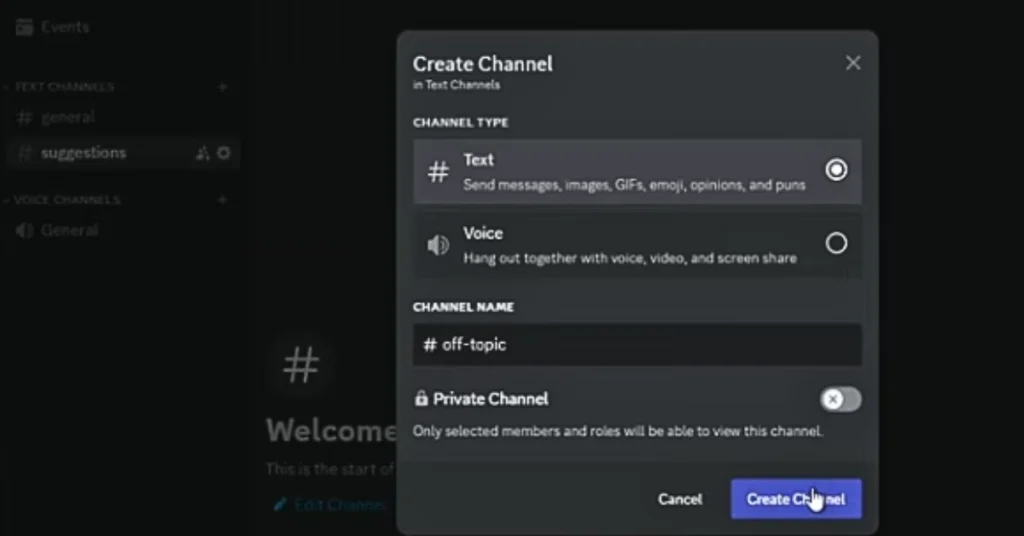The height and width of the screenshot is (536, 1024).
Task: Cancel the channel creation dialog
Action: 680,499
